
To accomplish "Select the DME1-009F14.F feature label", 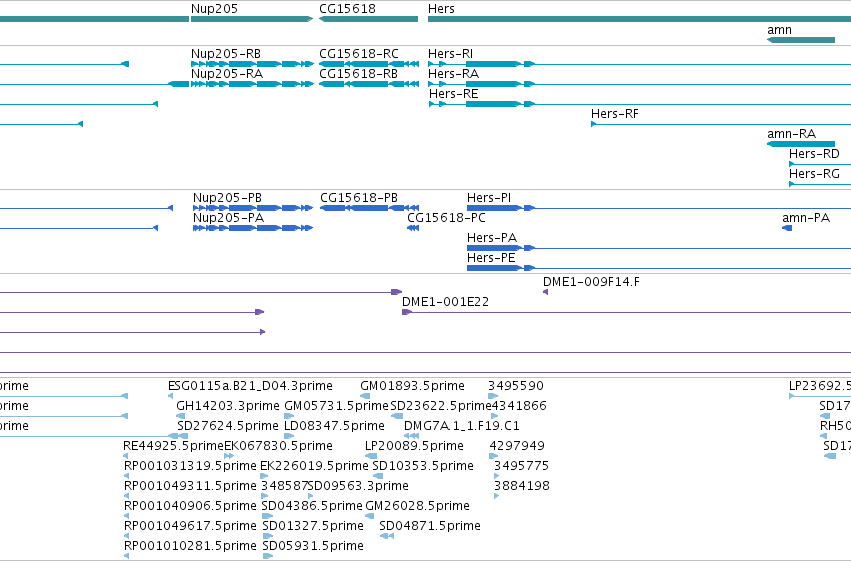I will point(591,282).
